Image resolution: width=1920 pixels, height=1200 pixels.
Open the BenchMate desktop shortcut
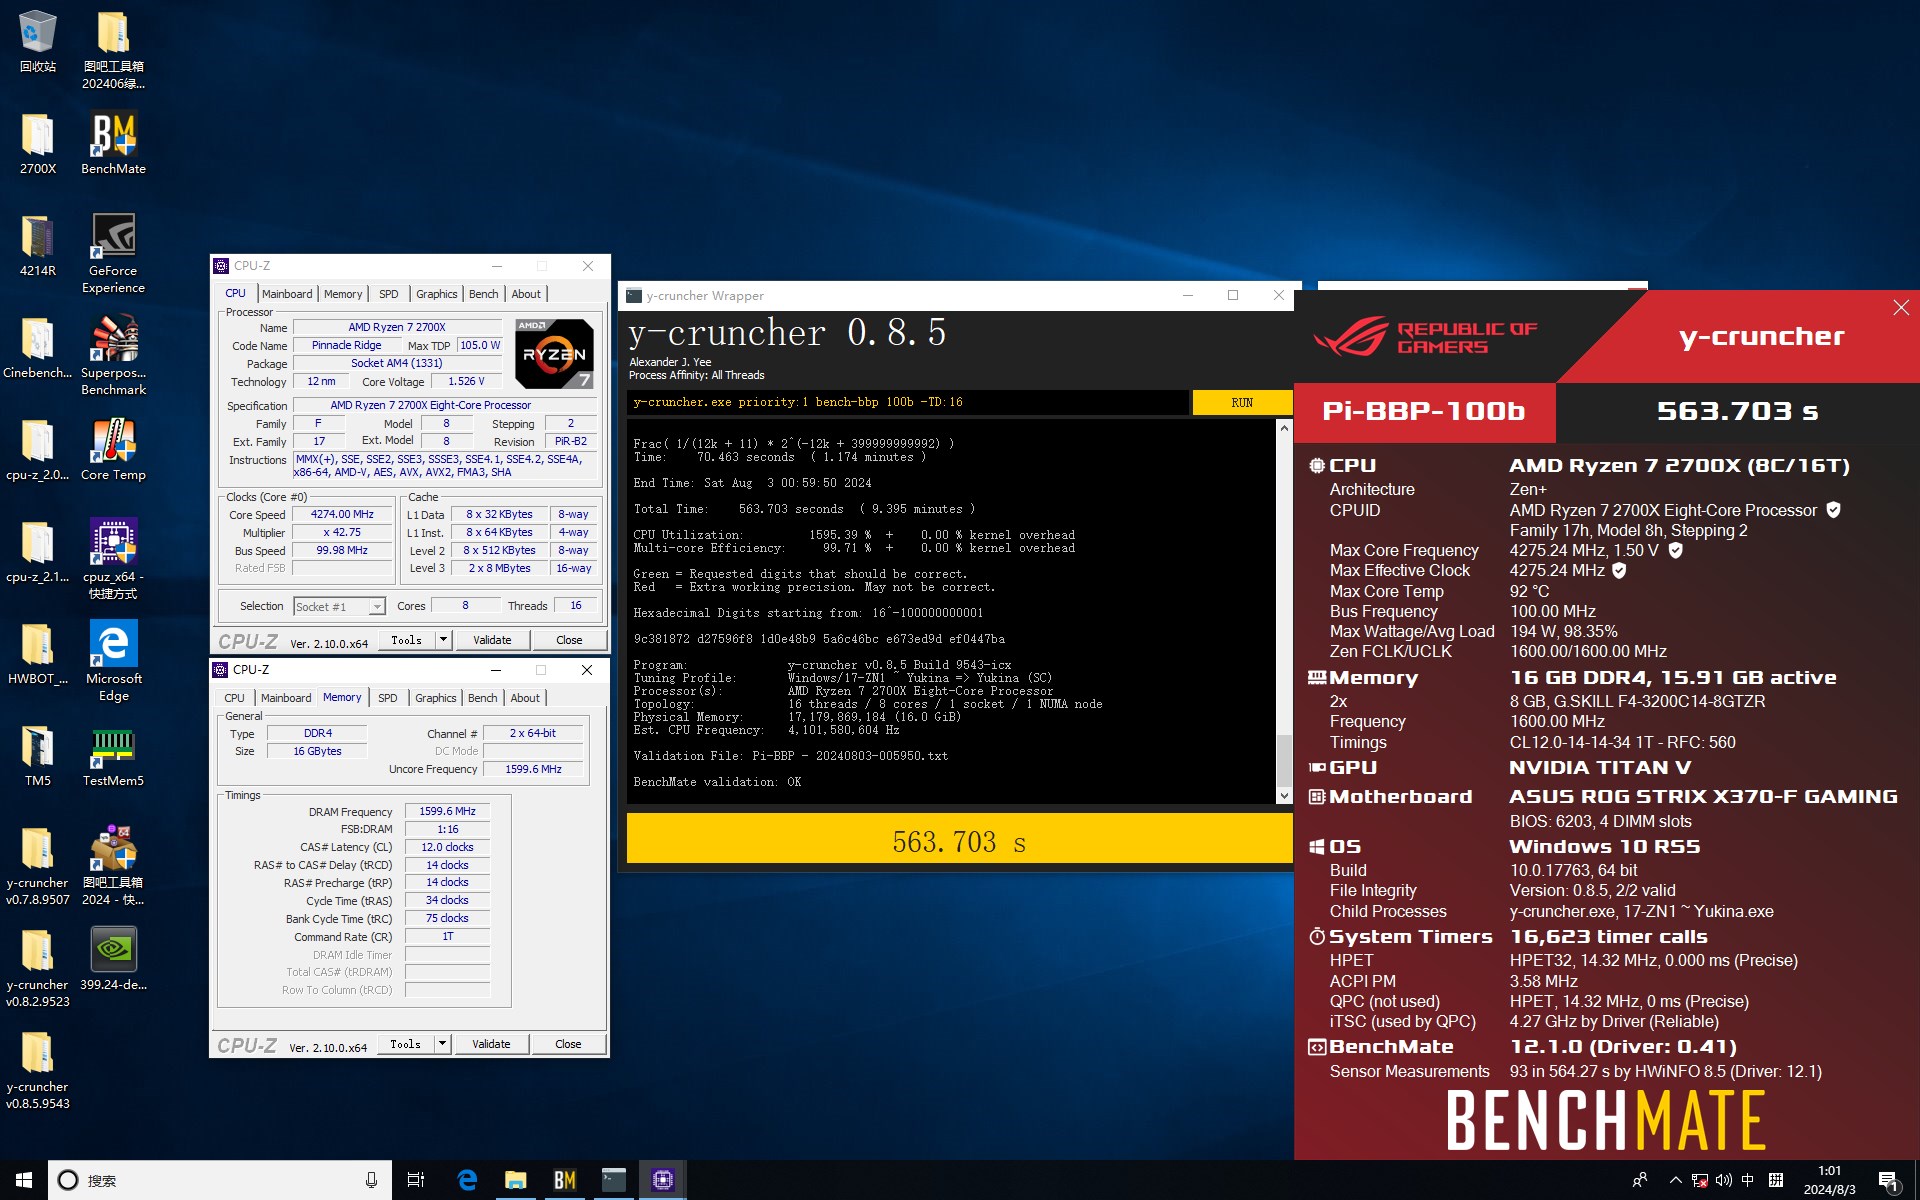tap(113, 143)
